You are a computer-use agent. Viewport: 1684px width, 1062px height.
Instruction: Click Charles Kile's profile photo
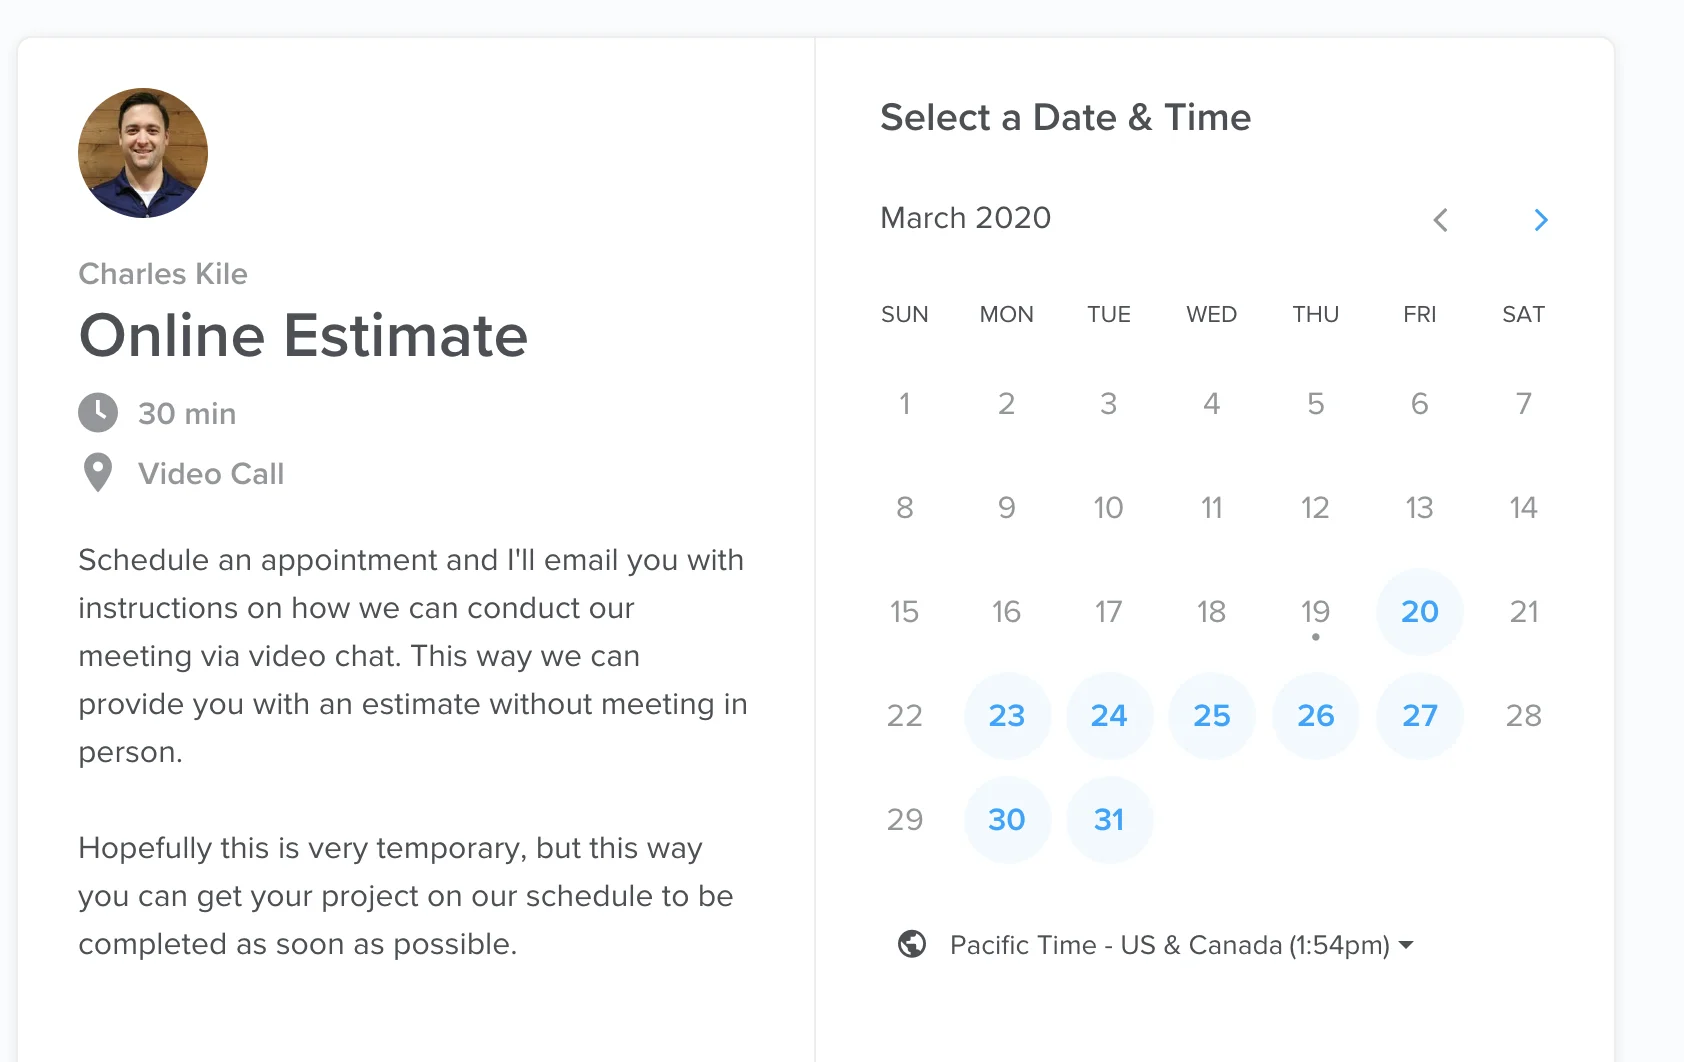click(143, 153)
